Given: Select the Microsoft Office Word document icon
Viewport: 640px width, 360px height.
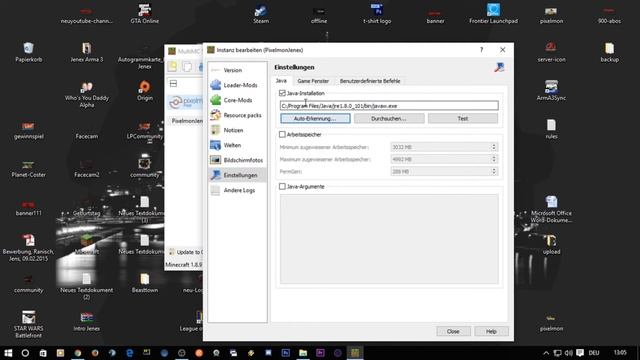Looking at the screenshot, I should [551, 209].
